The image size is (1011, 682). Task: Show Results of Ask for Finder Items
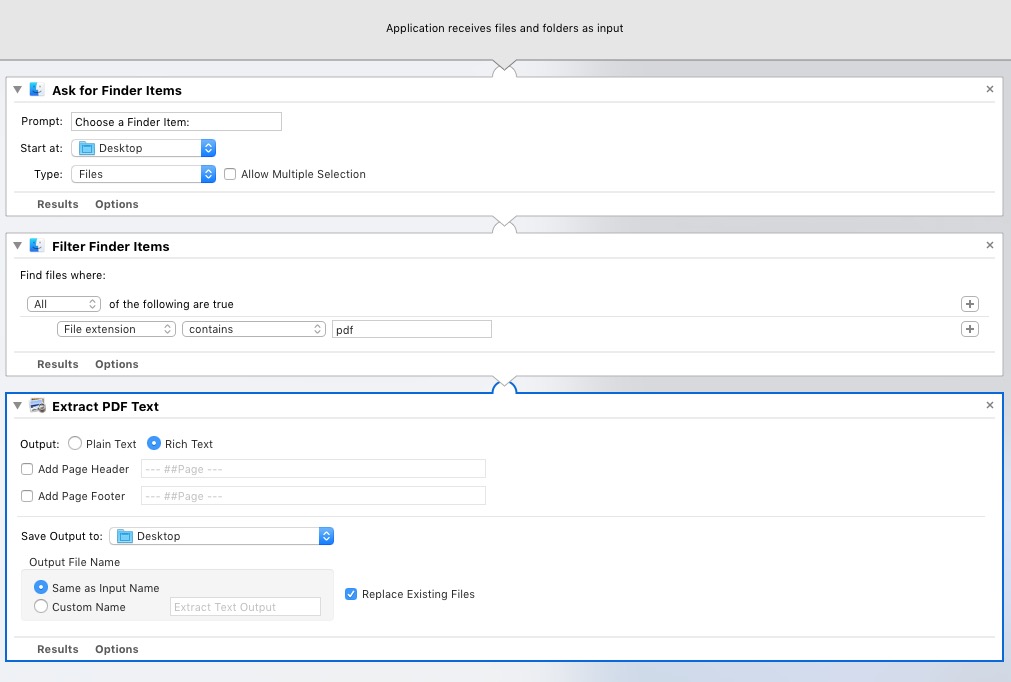(x=58, y=204)
